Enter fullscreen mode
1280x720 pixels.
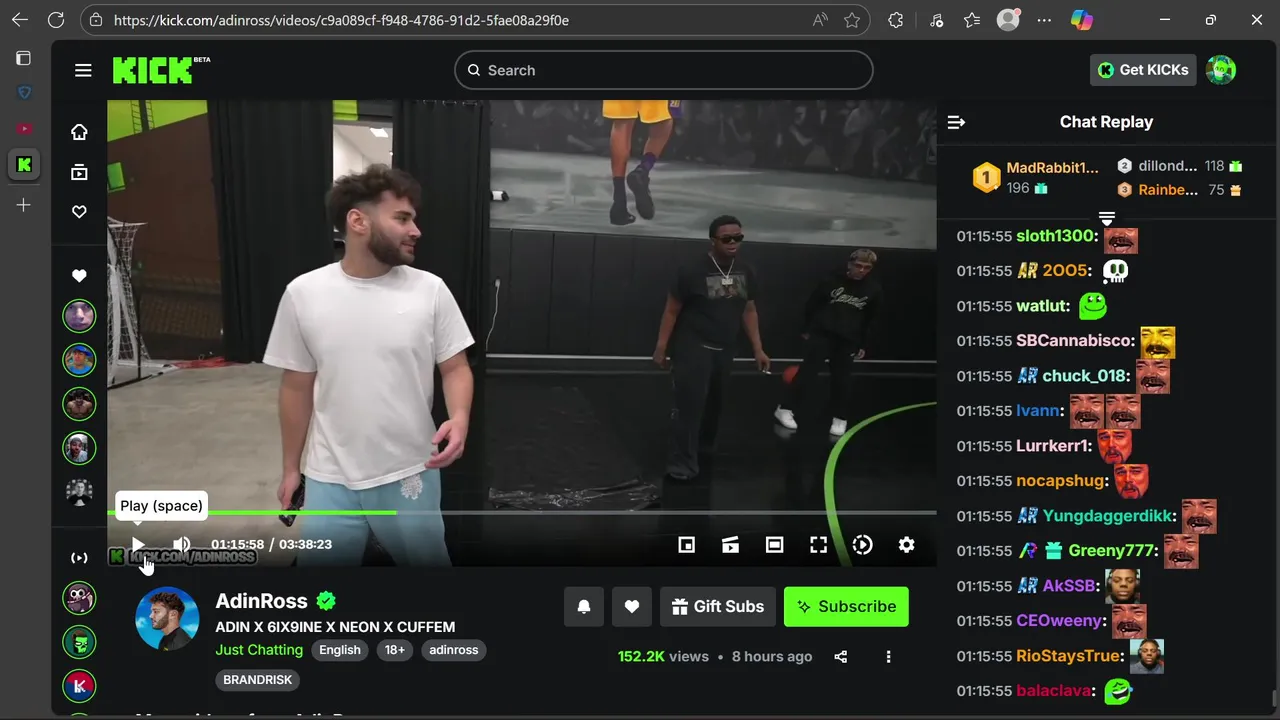(x=818, y=545)
